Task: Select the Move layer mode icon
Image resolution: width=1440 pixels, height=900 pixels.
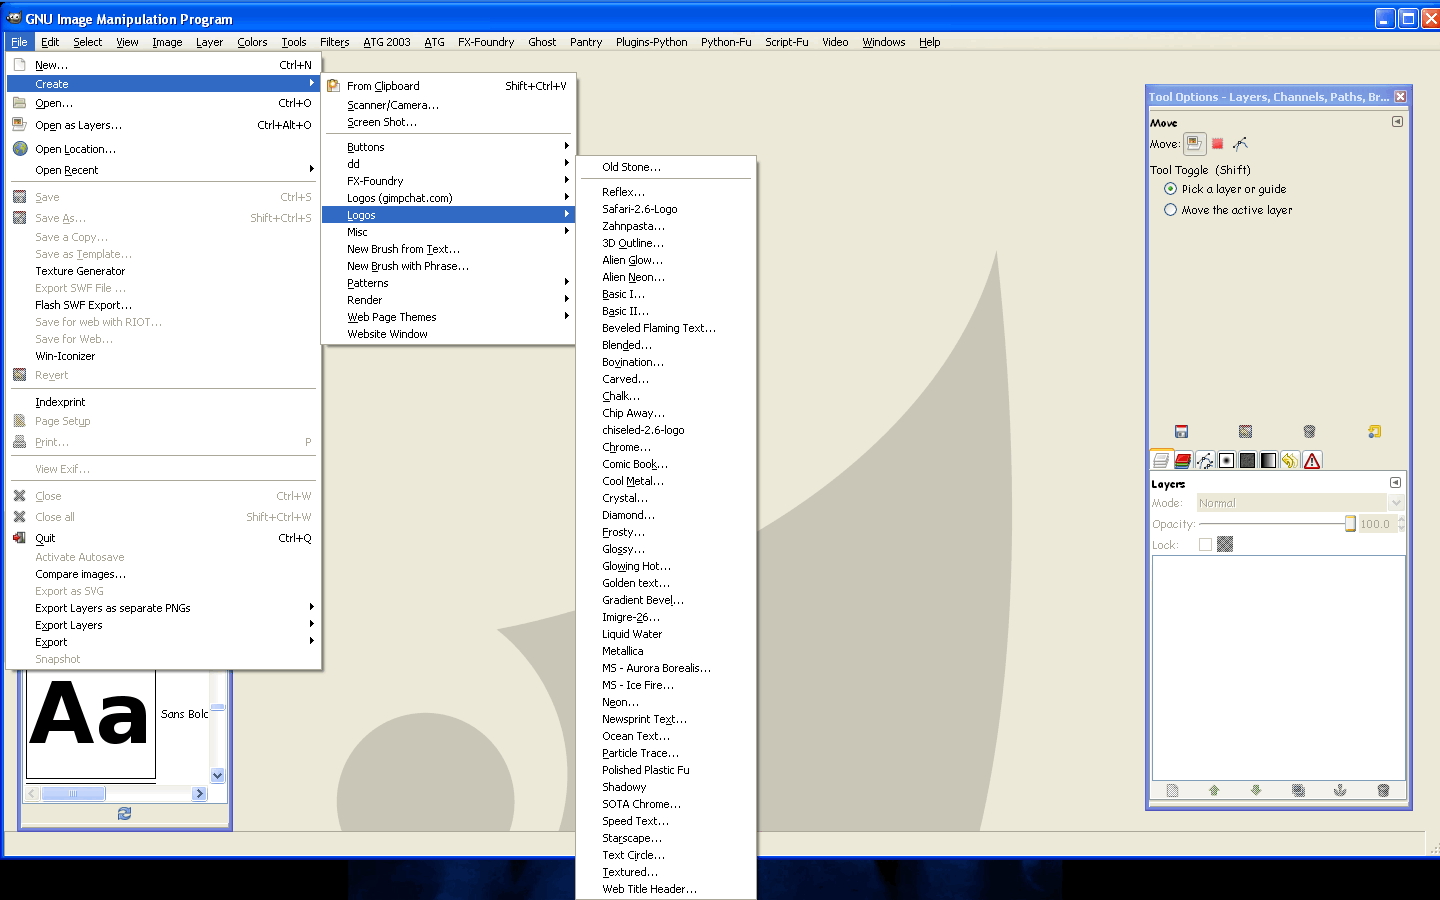Action: pyautogui.click(x=1194, y=143)
